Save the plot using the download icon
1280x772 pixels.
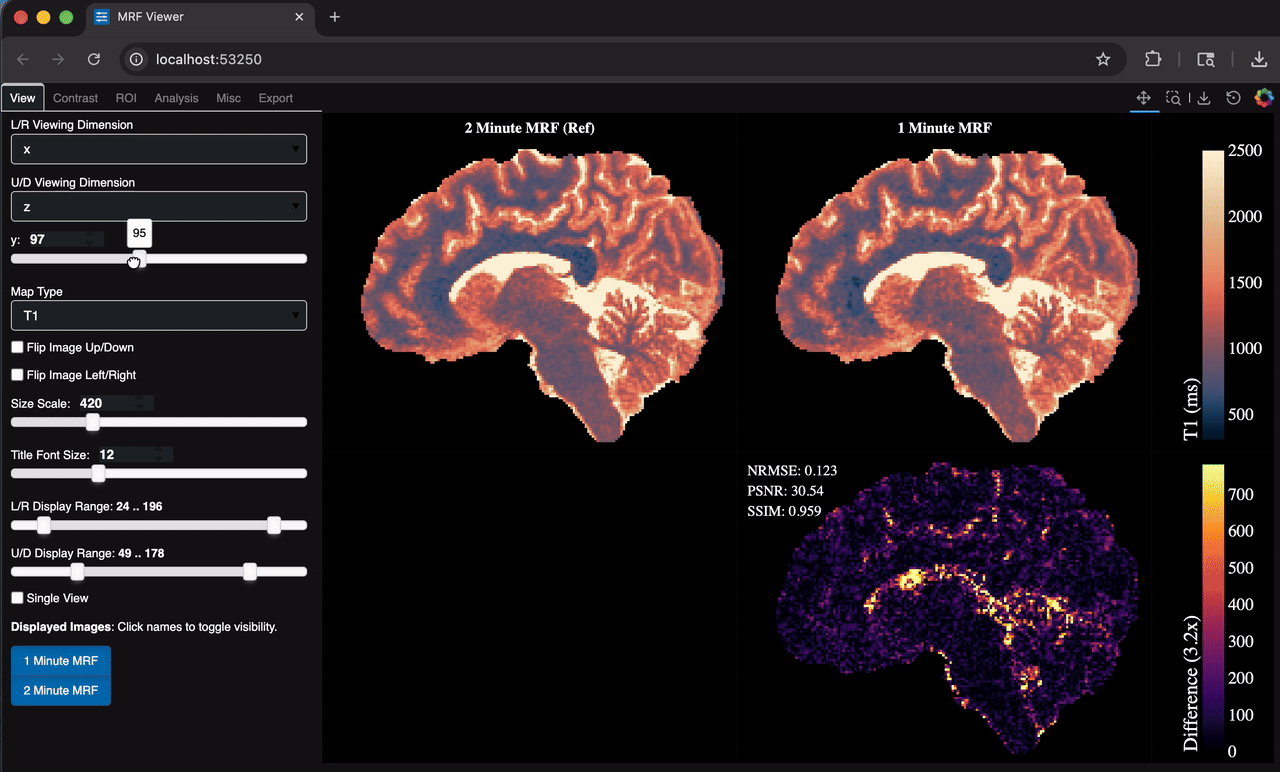pyautogui.click(x=1204, y=97)
